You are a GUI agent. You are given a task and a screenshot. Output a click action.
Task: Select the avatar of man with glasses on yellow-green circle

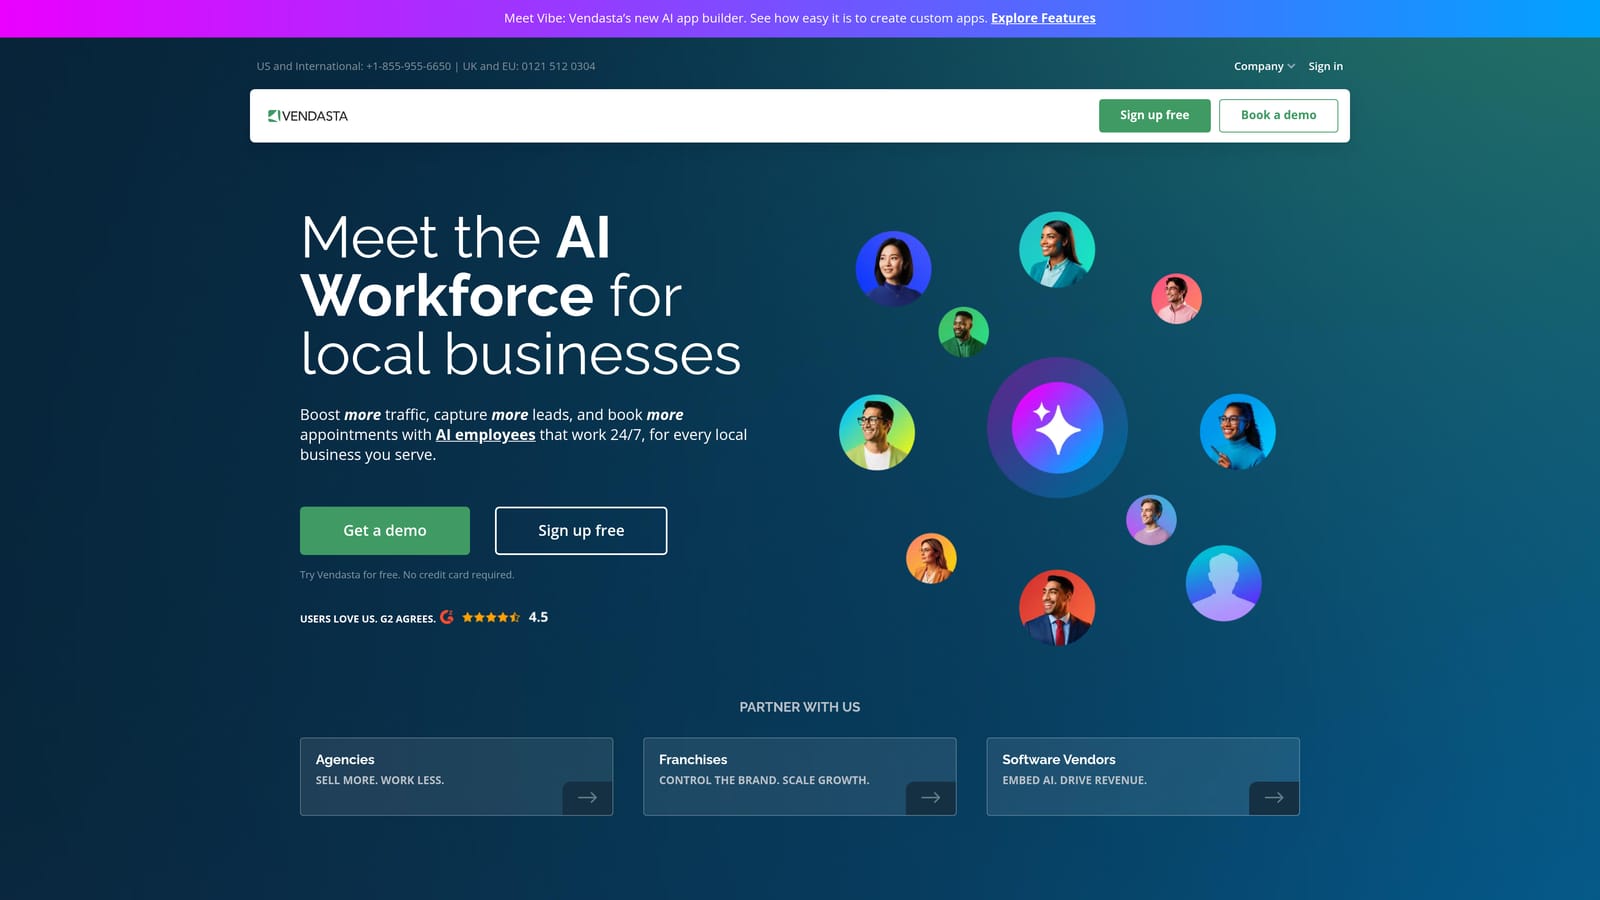click(x=877, y=432)
